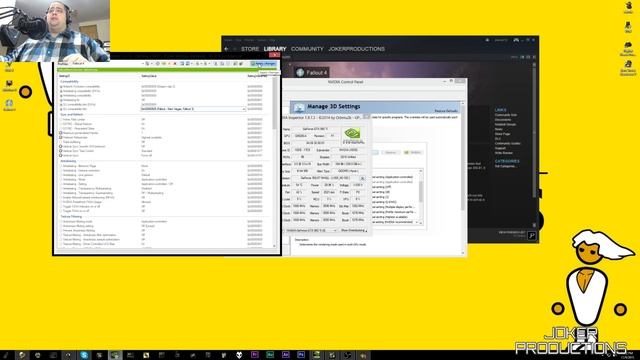
Task: Select the Vertical Sync Tear Control row
Action: coord(163,151)
